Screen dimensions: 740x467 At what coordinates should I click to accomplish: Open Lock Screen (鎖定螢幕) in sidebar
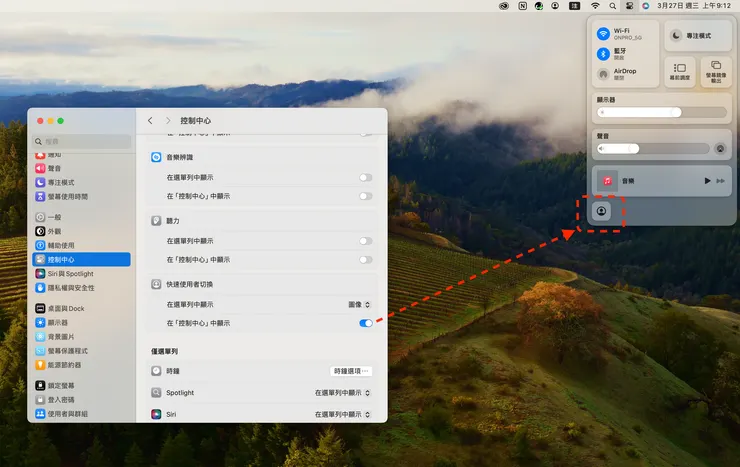pos(82,386)
